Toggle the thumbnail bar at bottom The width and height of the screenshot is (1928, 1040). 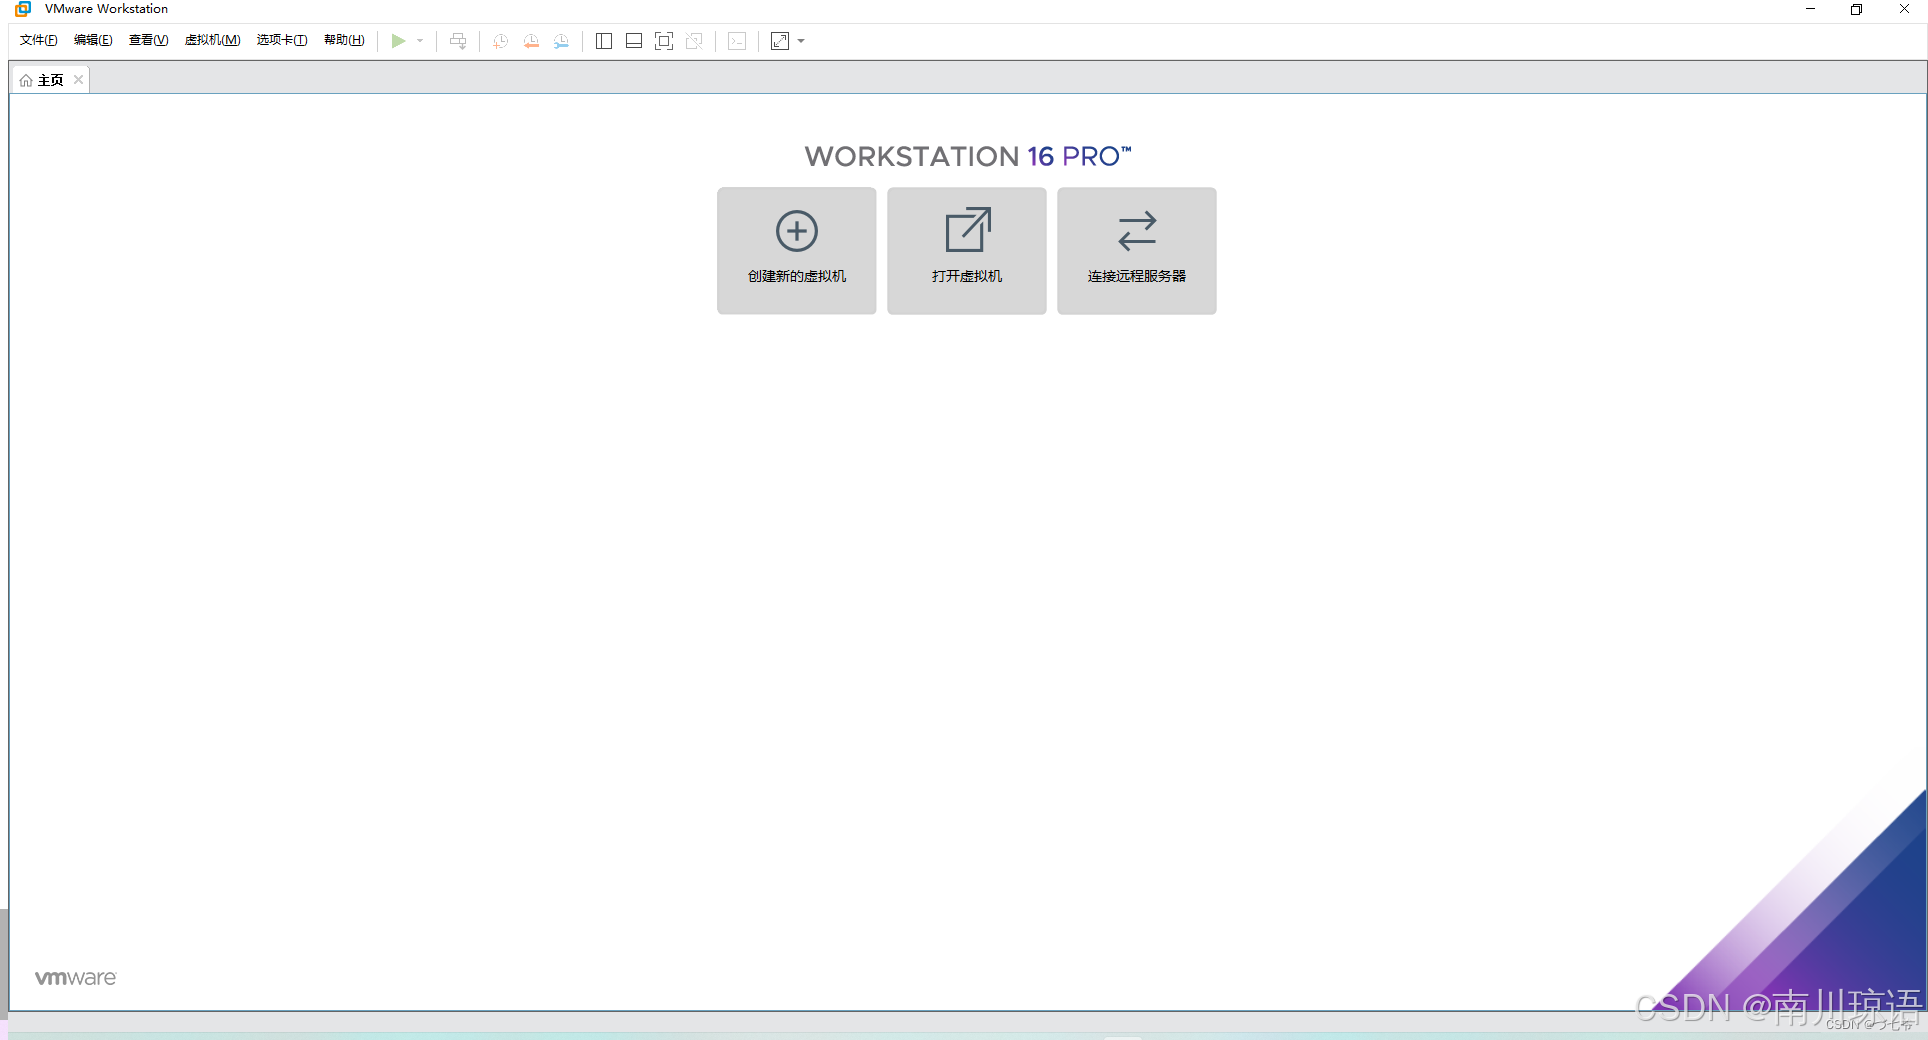click(634, 41)
